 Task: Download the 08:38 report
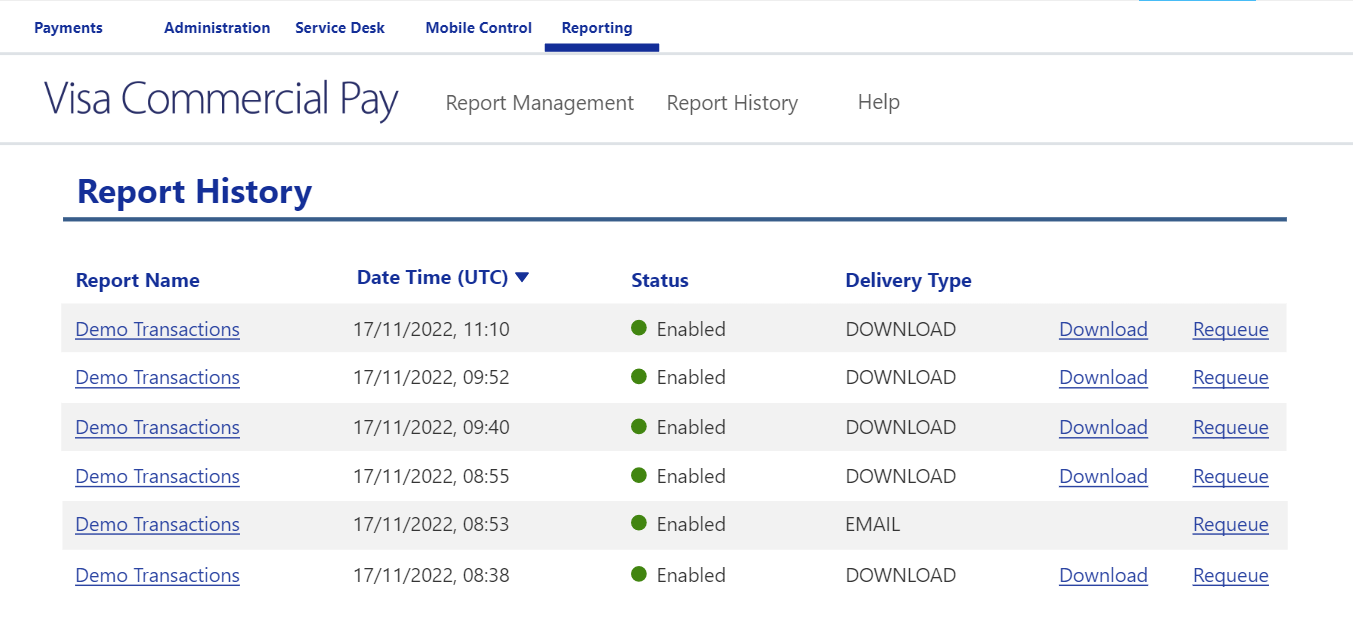coord(1103,575)
